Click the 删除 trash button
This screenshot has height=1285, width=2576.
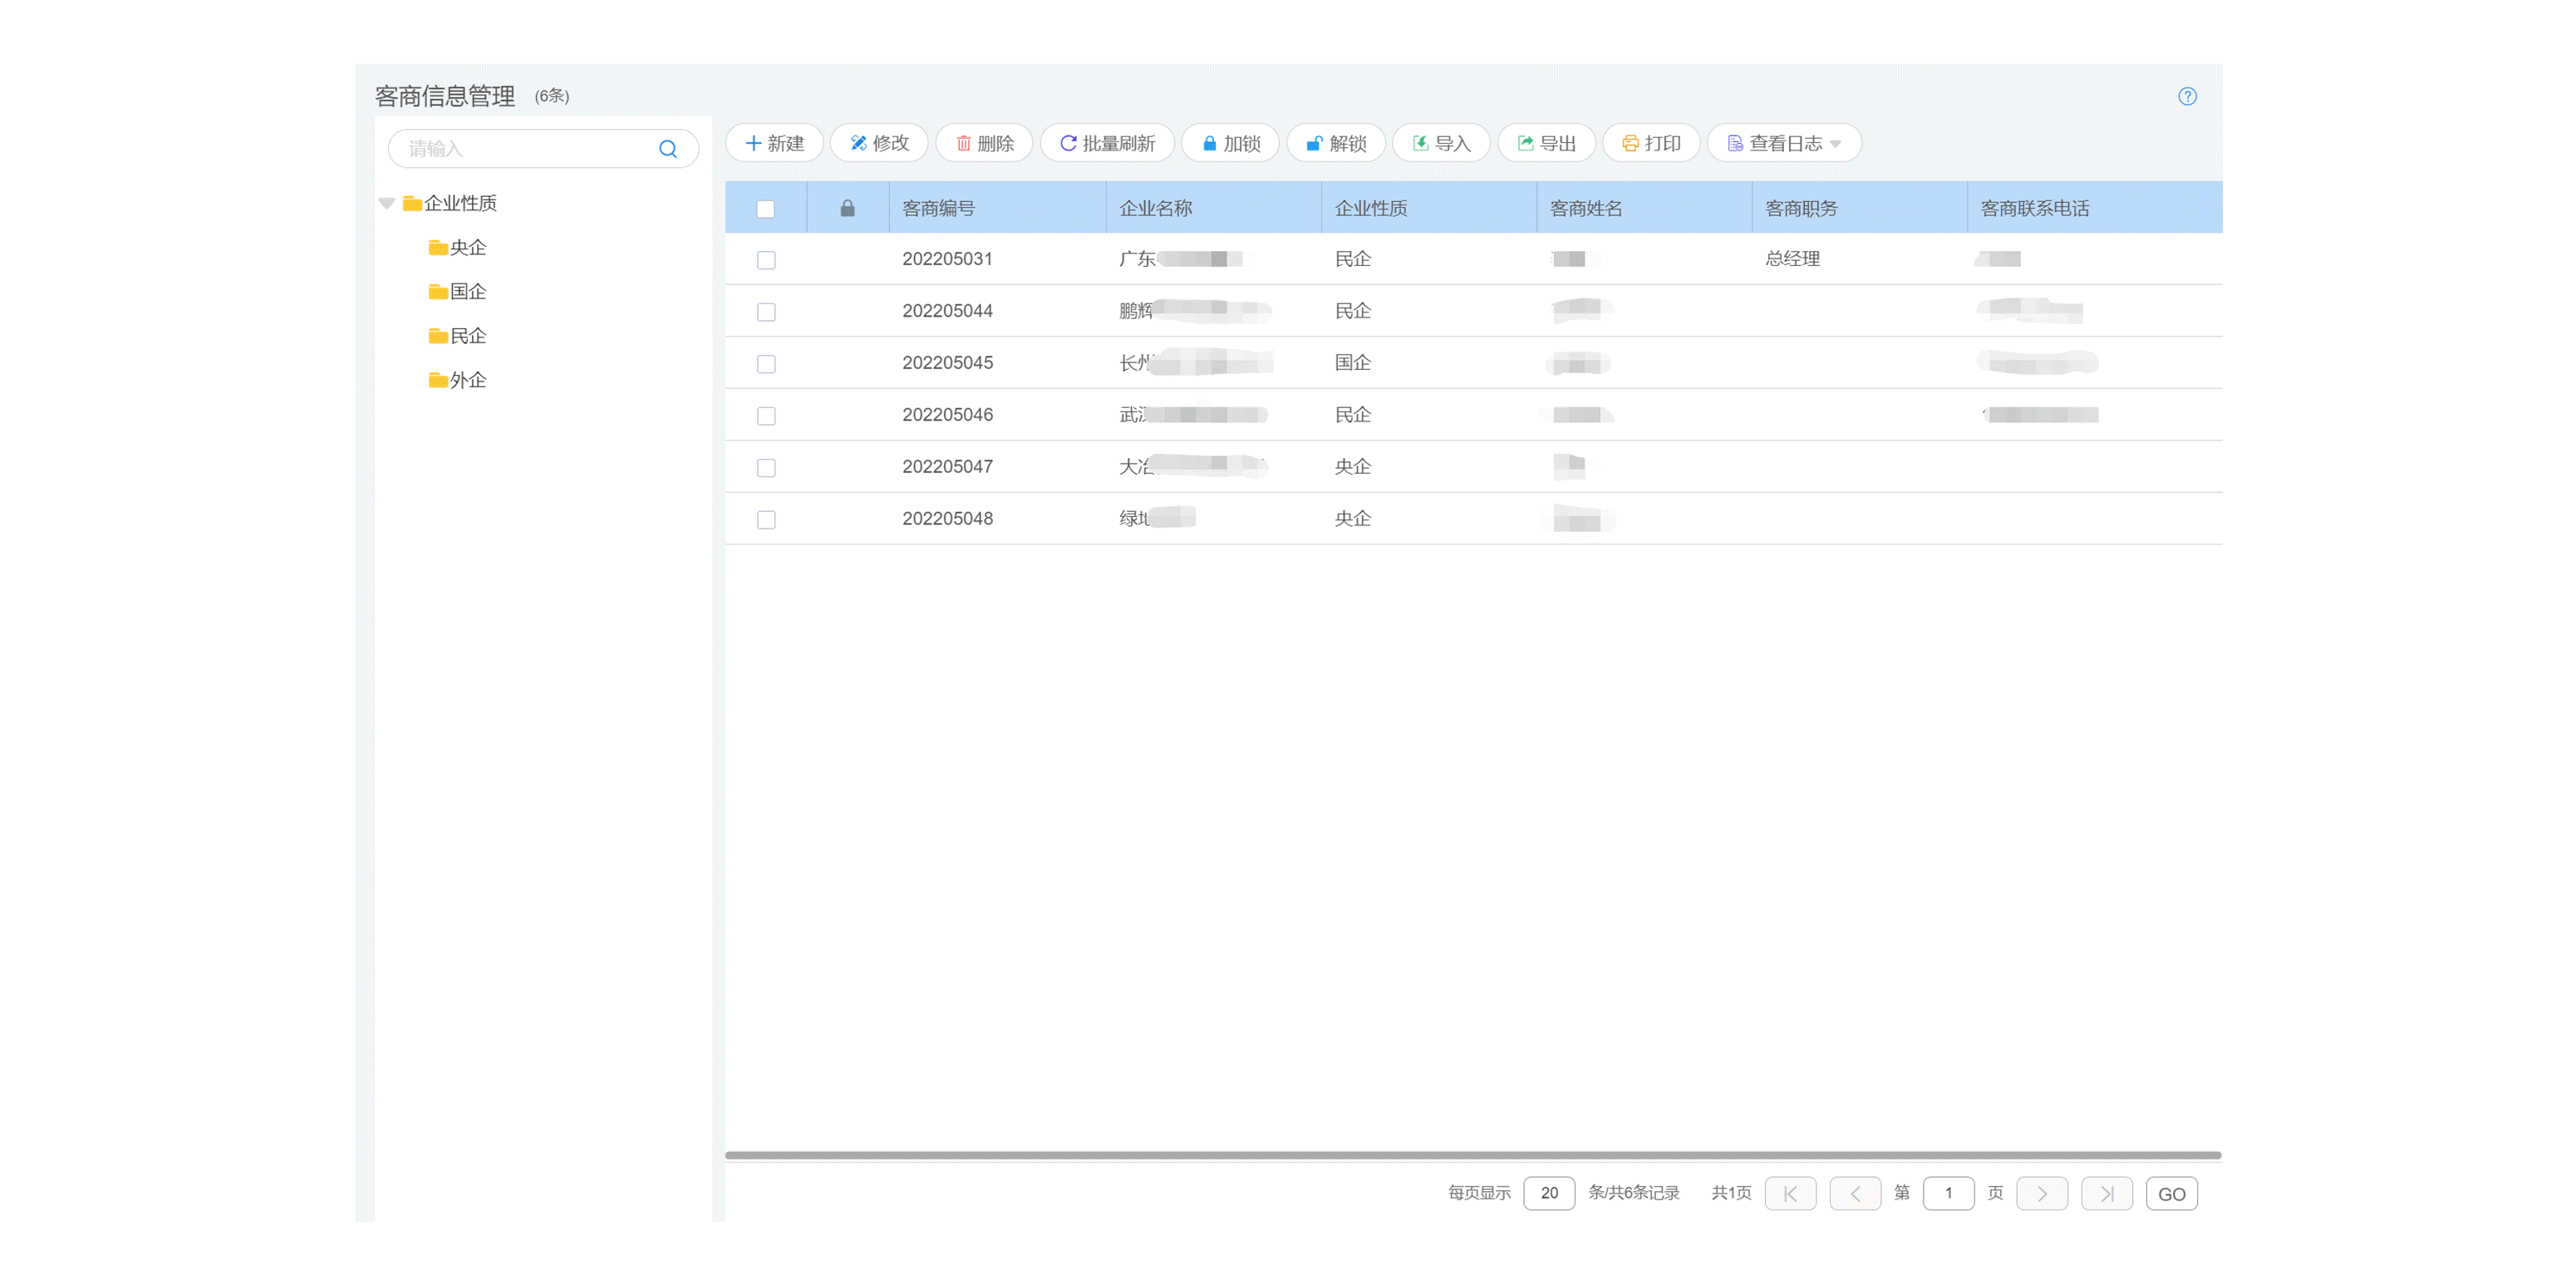(x=984, y=143)
